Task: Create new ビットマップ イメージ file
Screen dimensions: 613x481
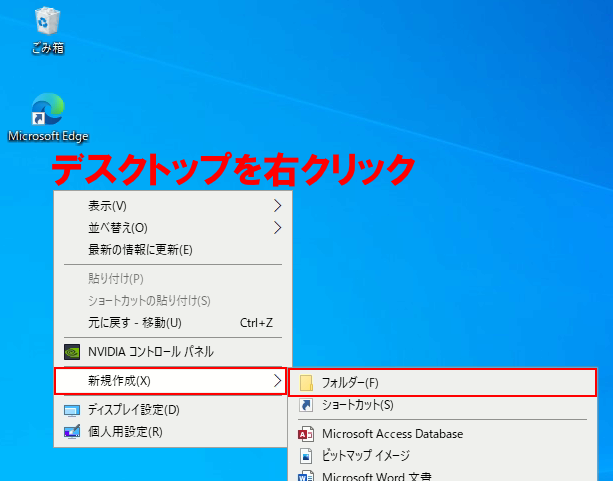Action: pyautogui.click(x=443, y=456)
